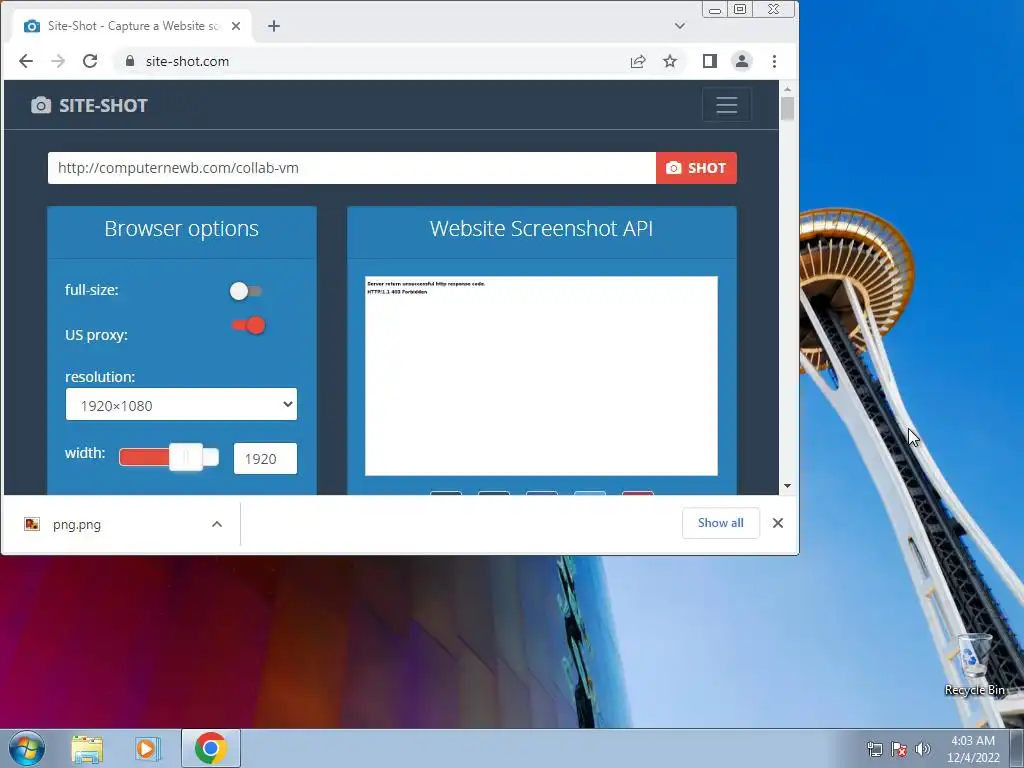Close the downloads bar
The height and width of the screenshot is (768, 1024).
[x=778, y=523]
